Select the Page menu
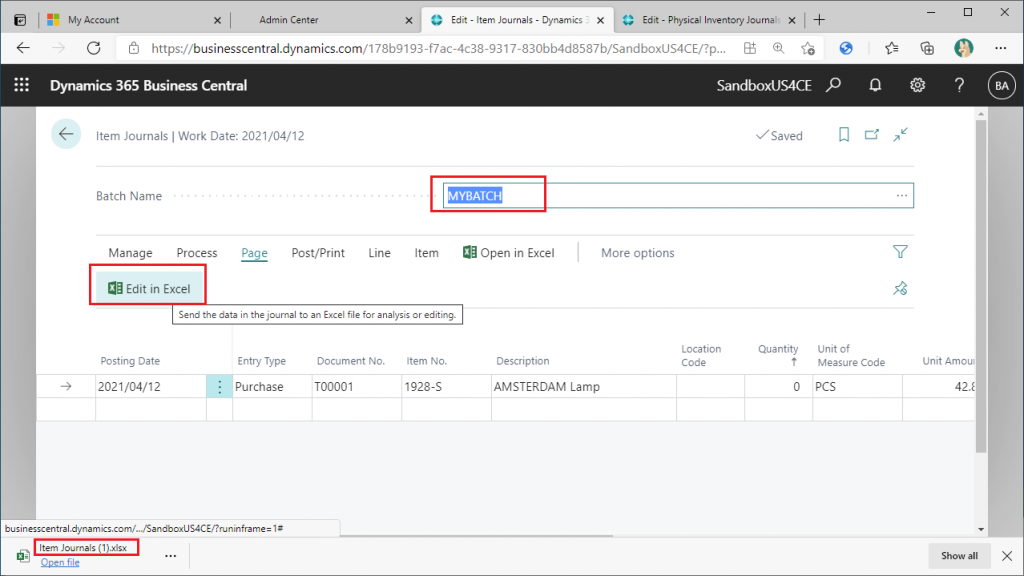Image resolution: width=1024 pixels, height=576 pixels. [254, 253]
